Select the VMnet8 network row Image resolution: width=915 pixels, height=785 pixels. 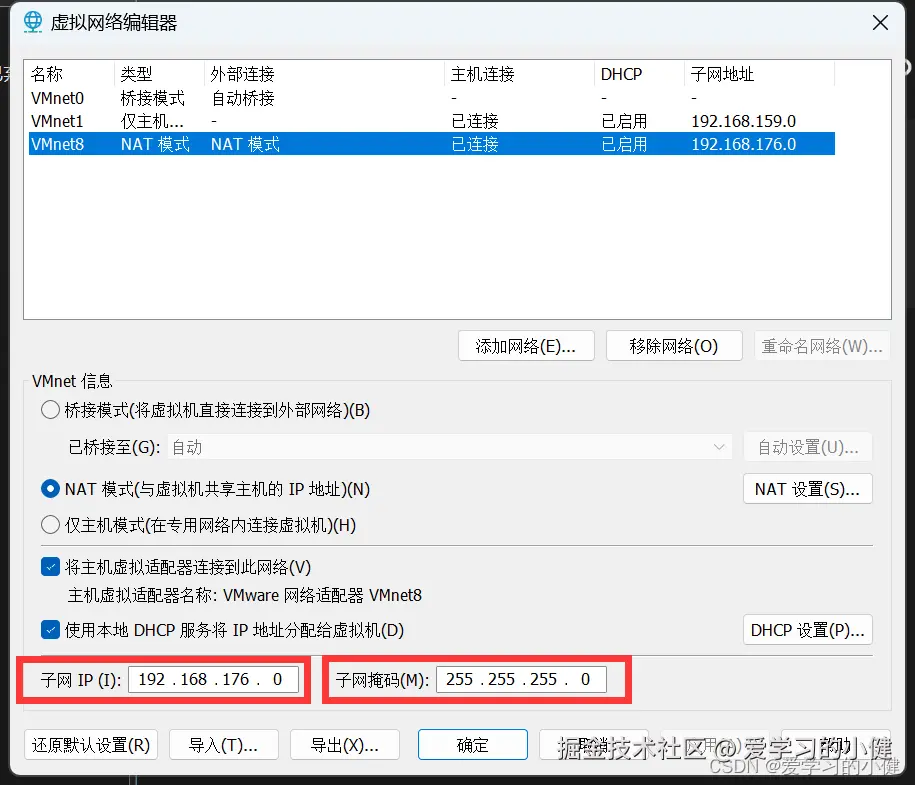click(x=432, y=144)
